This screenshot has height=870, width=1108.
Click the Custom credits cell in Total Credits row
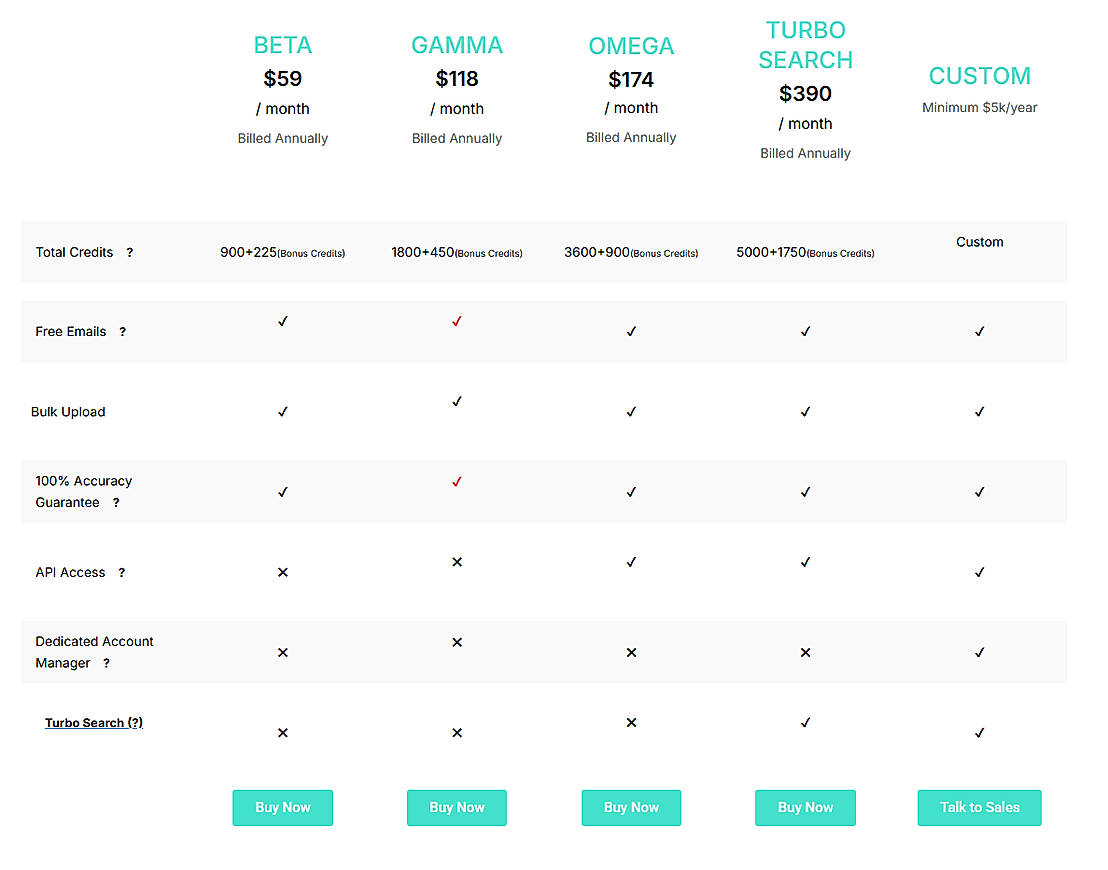coord(979,242)
